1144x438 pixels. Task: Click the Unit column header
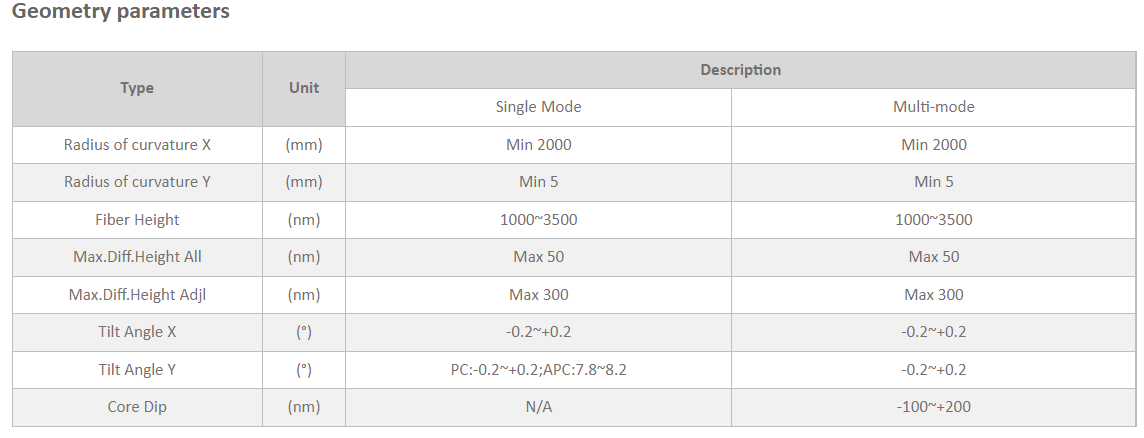point(304,88)
